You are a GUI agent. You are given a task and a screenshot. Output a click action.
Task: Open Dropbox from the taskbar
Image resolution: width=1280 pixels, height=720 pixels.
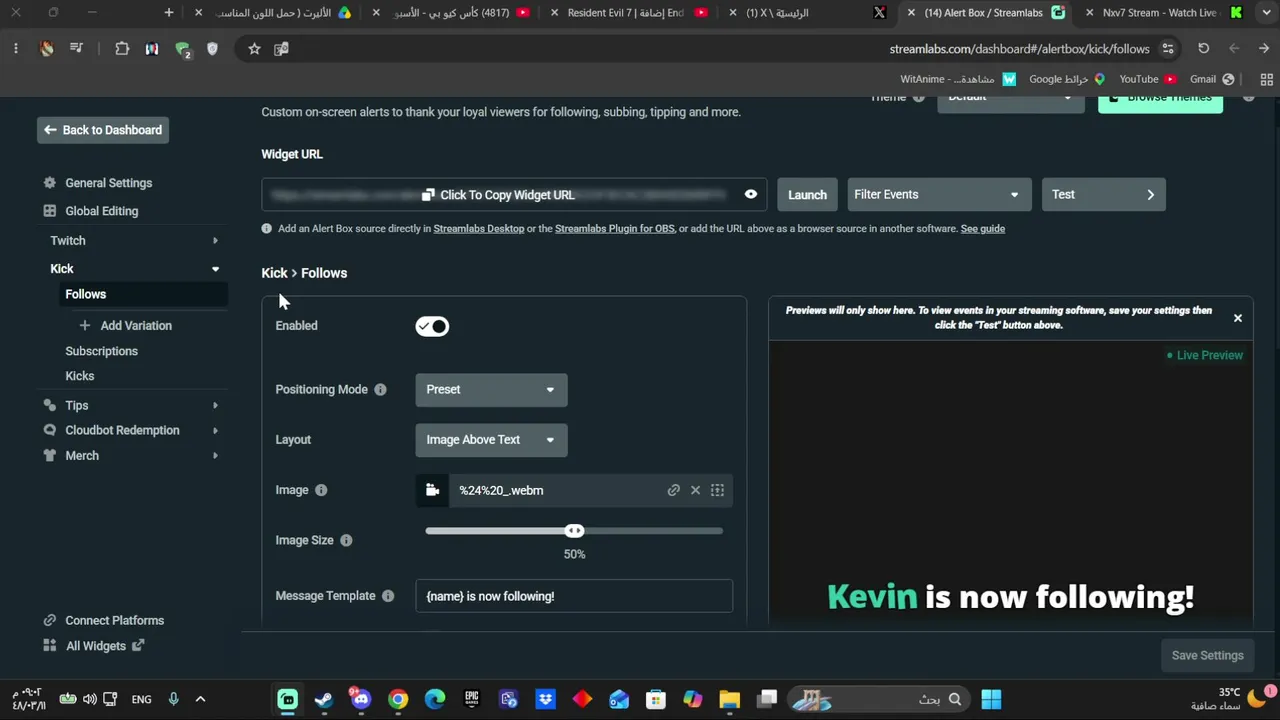[x=546, y=699]
